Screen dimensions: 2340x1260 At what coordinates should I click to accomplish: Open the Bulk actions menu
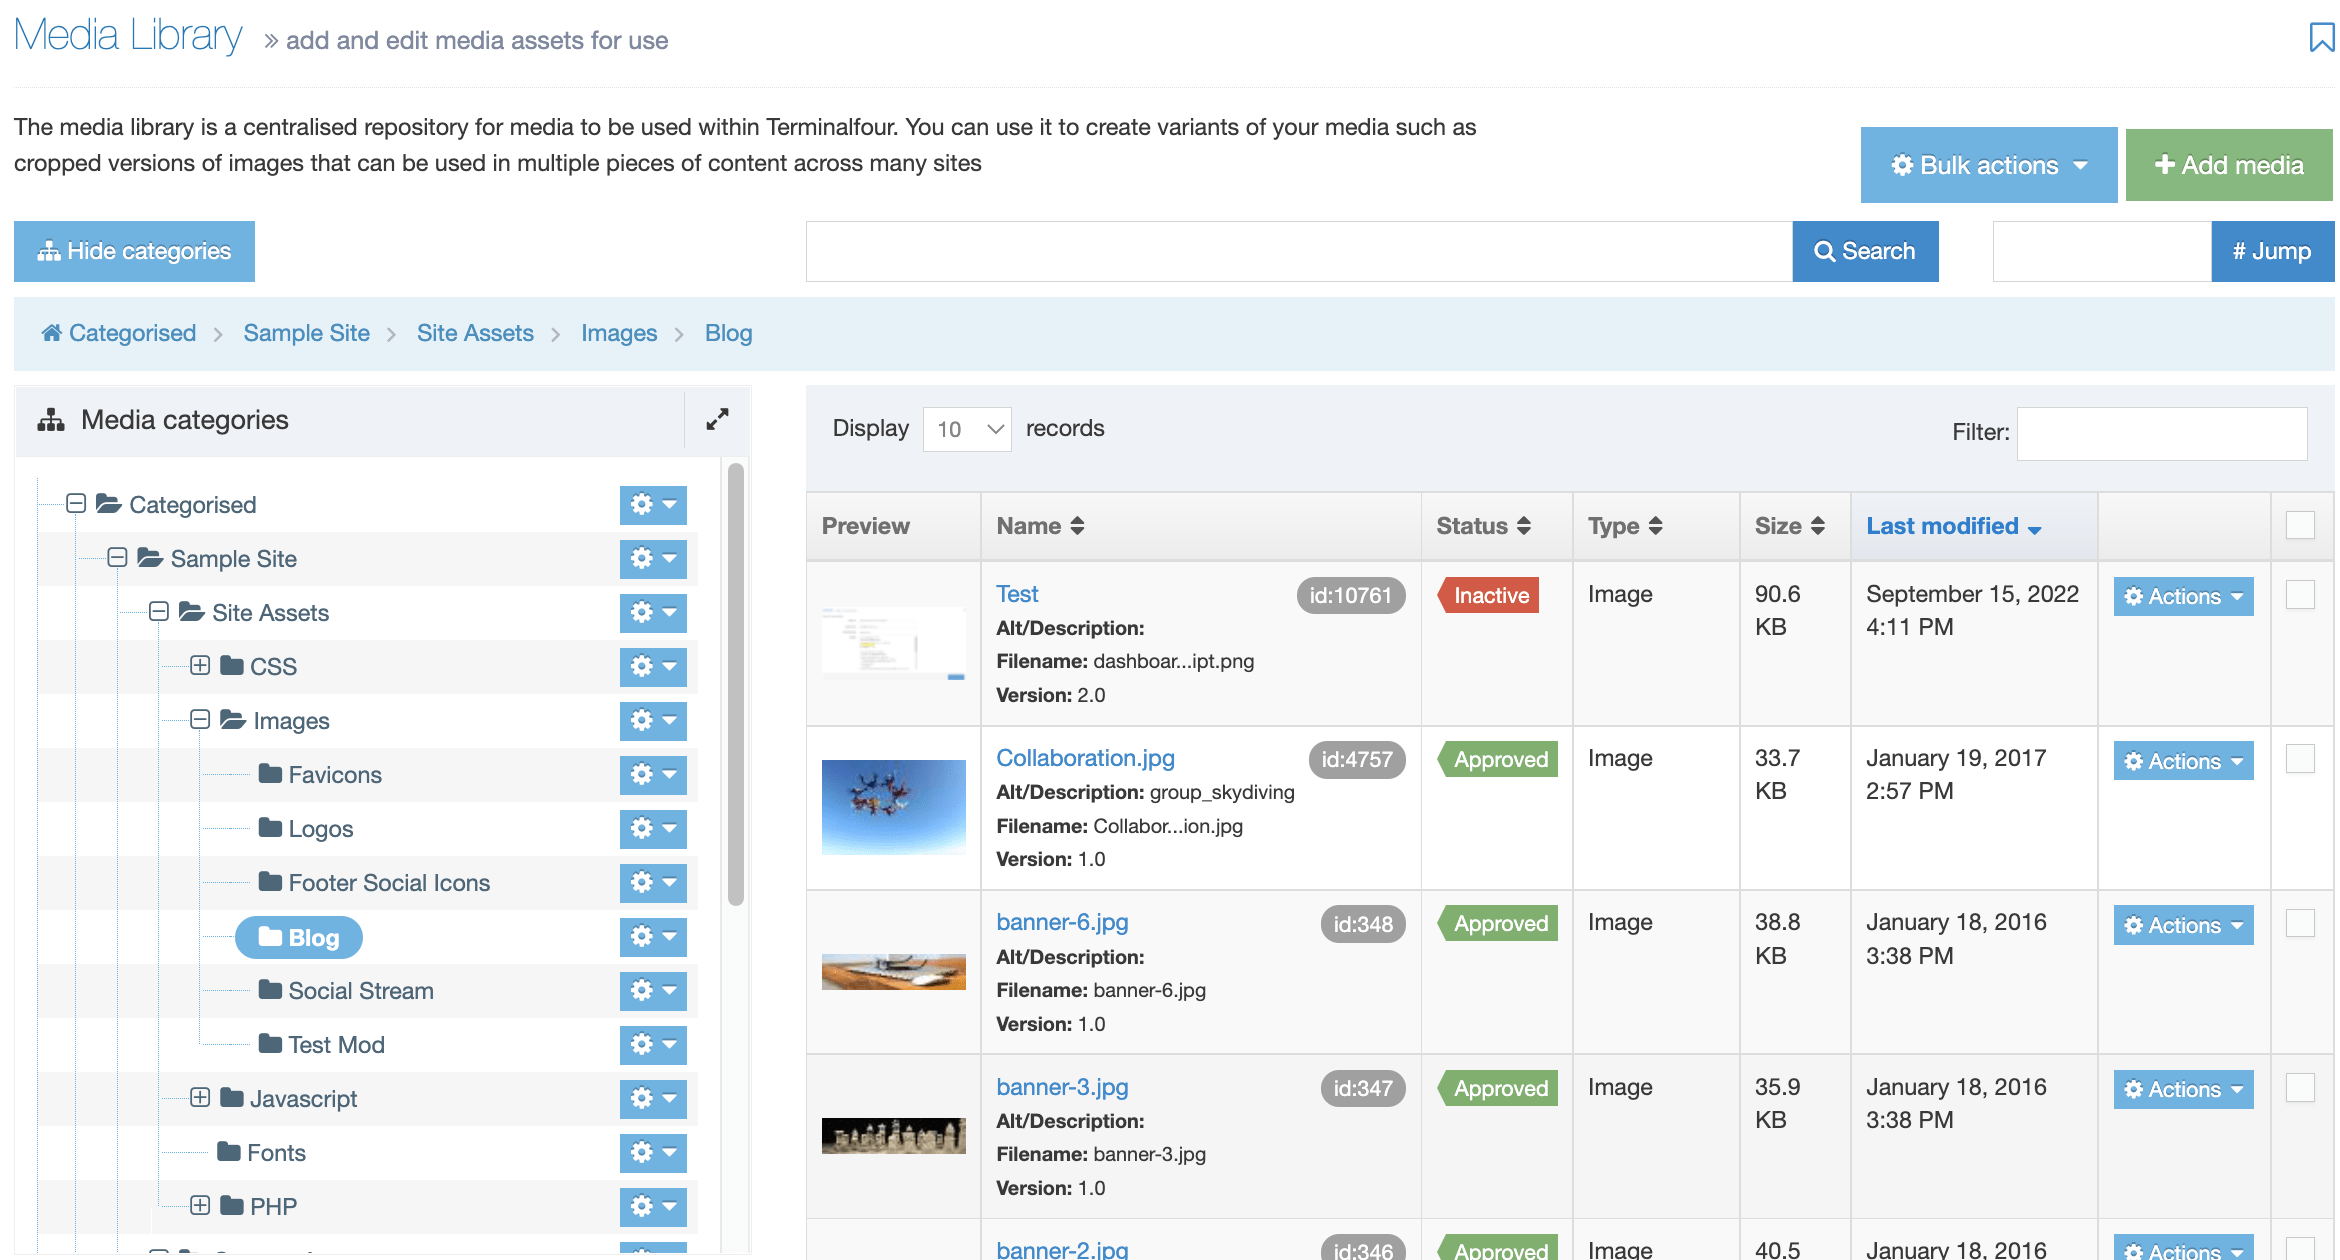pos(1988,165)
